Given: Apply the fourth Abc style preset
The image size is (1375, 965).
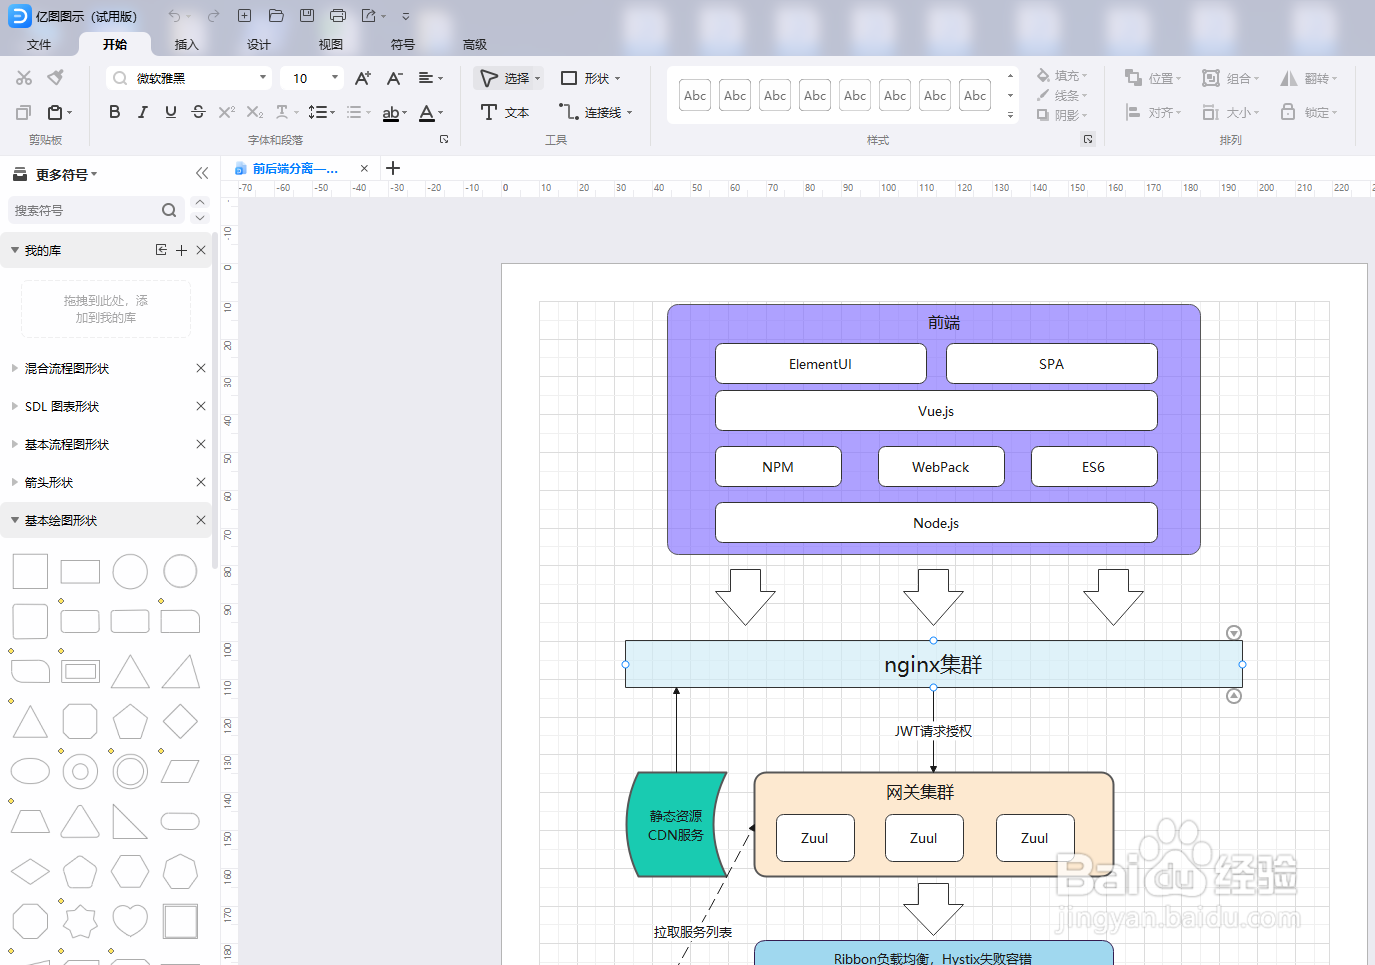Looking at the screenshot, I should (815, 96).
